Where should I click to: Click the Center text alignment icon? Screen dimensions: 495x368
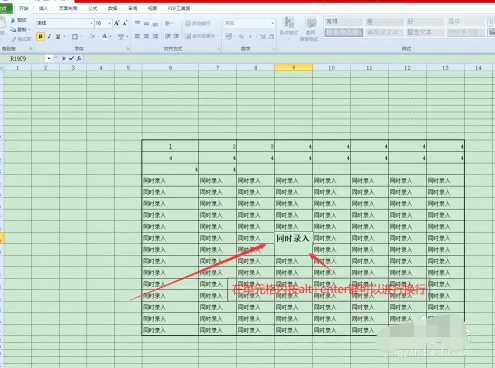pyautogui.click(x=146, y=36)
